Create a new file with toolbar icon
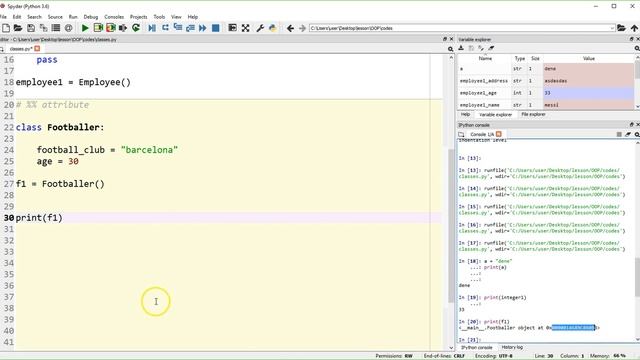Image resolution: width=640 pixels, height=360 pixels. [6, 28]
